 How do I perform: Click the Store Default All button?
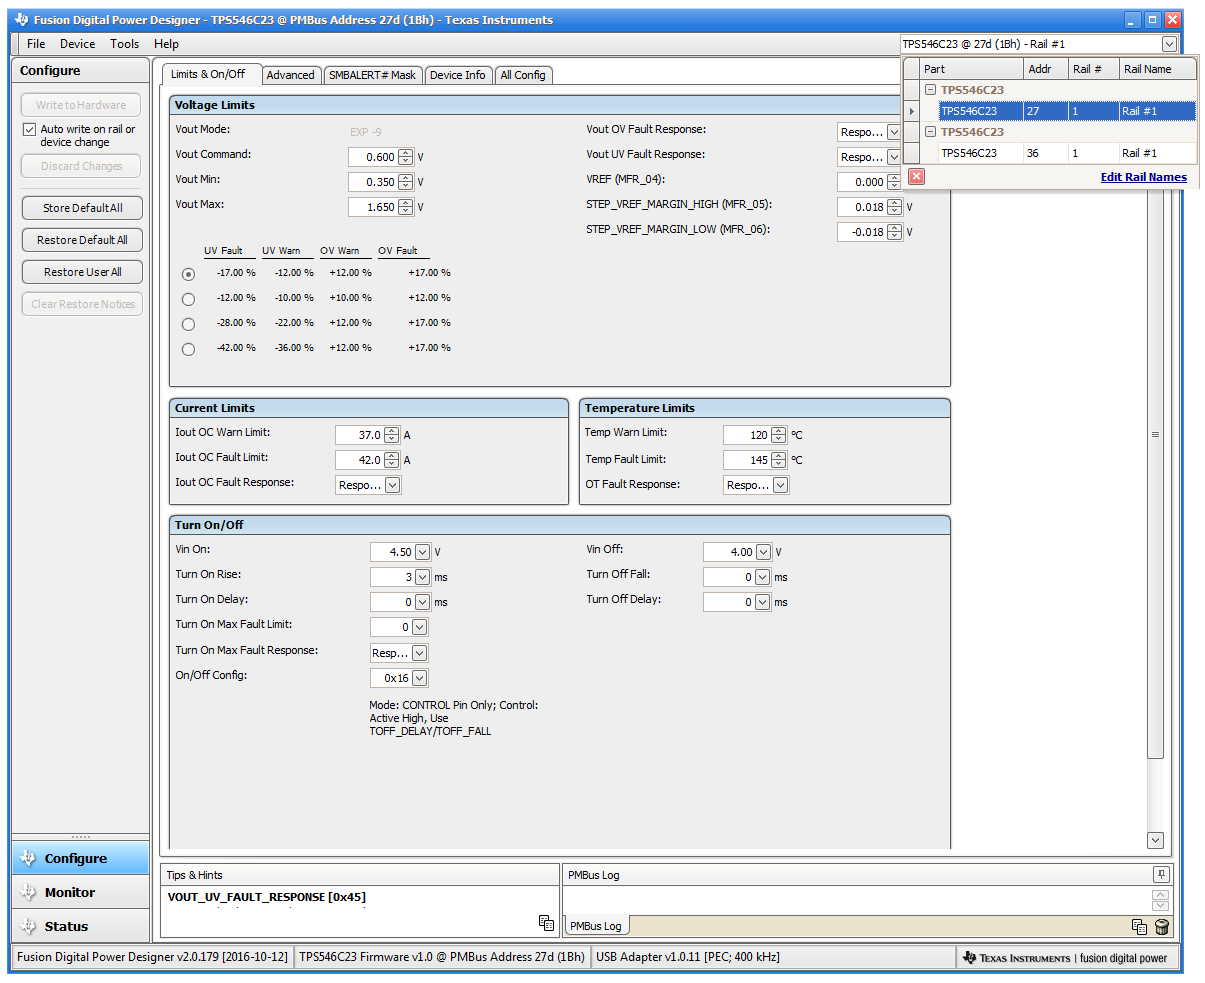82,208
